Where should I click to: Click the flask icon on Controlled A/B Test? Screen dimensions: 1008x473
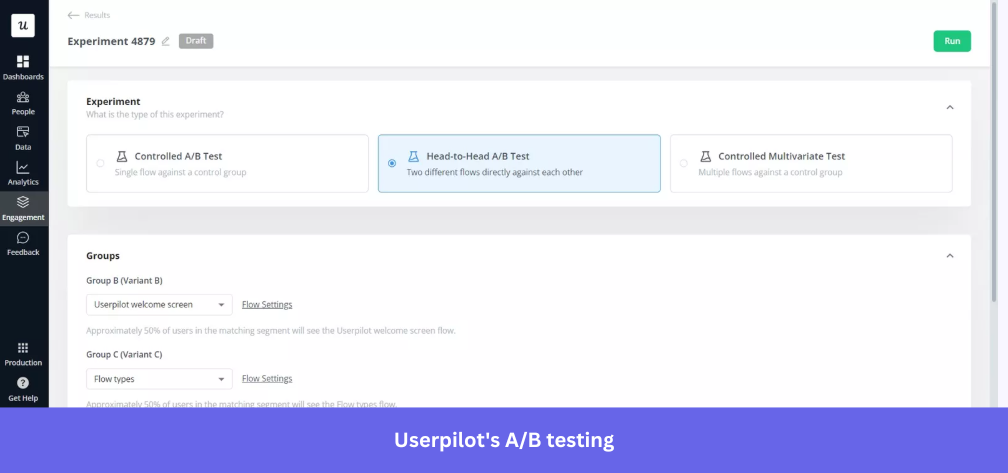point(122,156)
